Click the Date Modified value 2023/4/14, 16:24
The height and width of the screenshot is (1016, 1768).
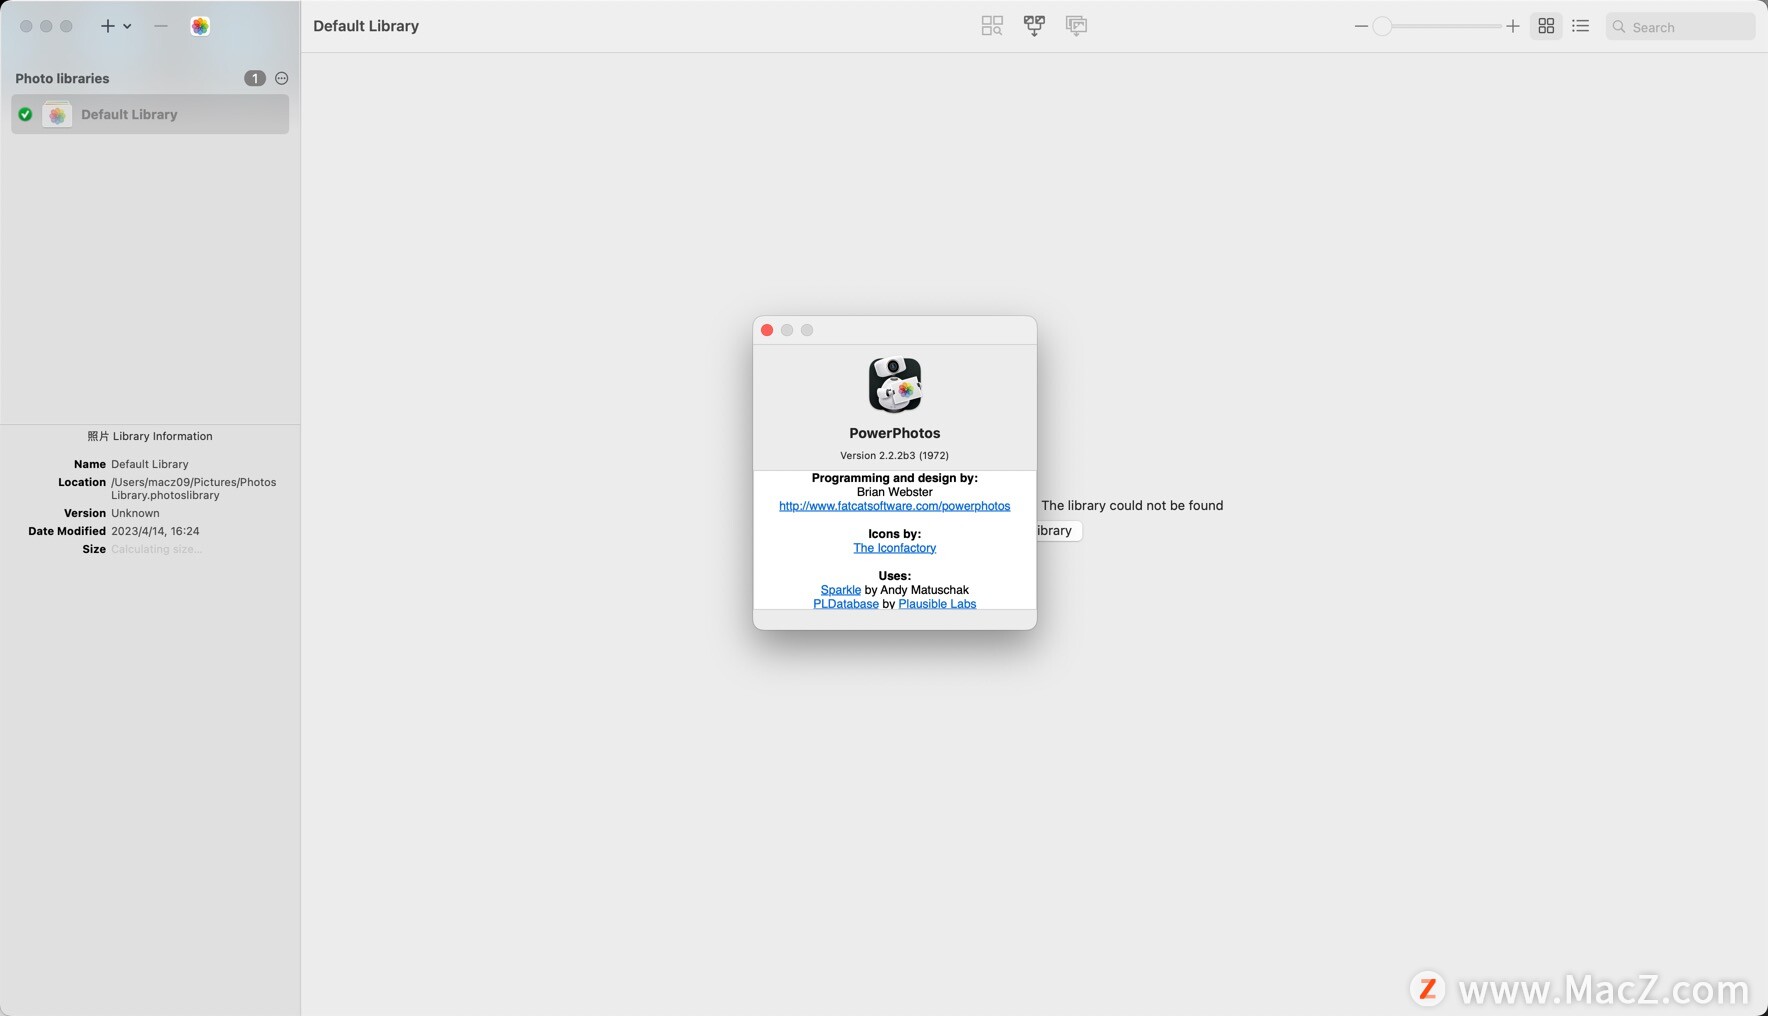click(x=155, y=531)
